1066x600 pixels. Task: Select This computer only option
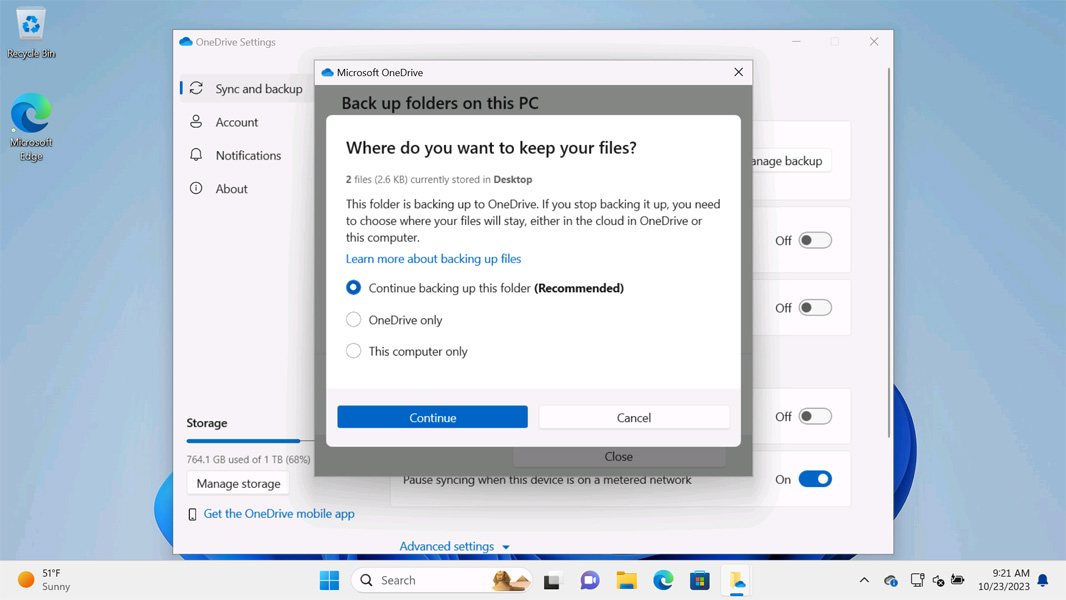tap(352, 351)
